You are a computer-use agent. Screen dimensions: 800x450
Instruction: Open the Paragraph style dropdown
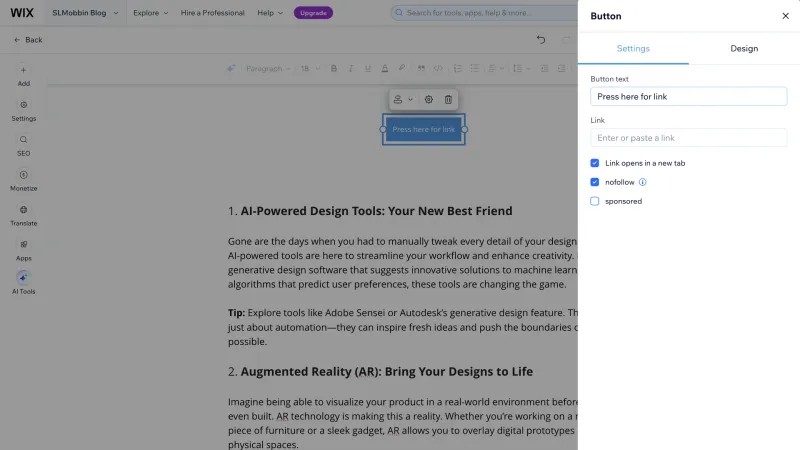(268, 68)
